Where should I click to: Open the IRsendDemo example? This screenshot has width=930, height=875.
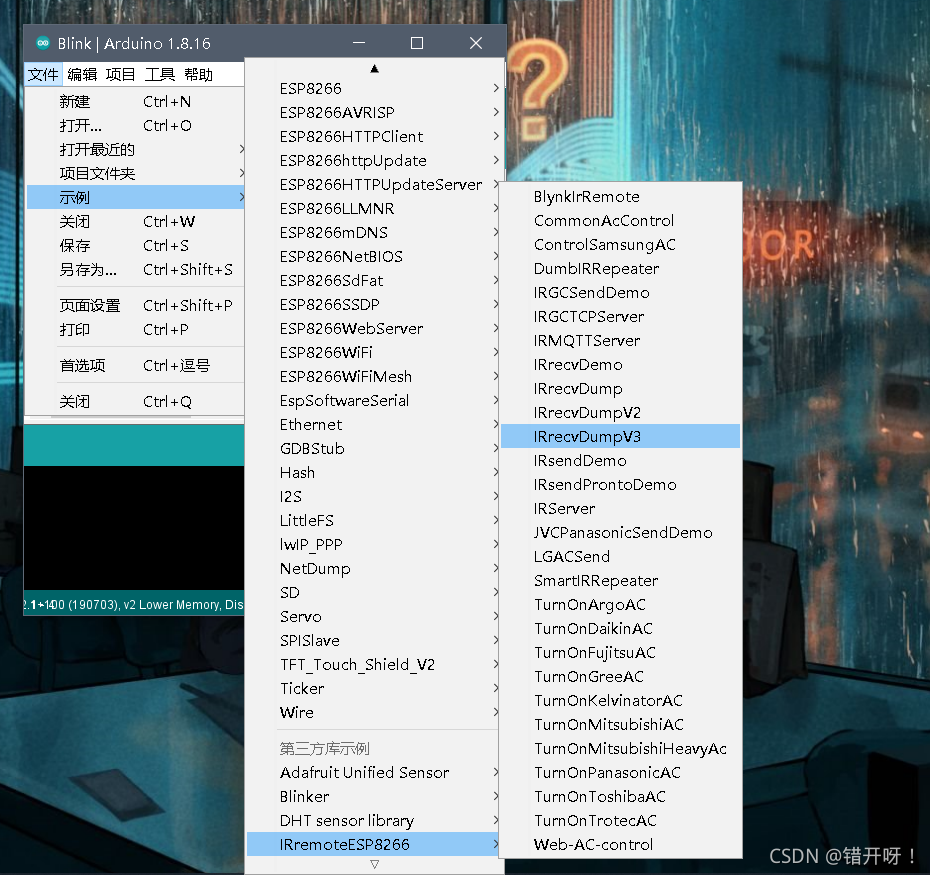(620, 461)
